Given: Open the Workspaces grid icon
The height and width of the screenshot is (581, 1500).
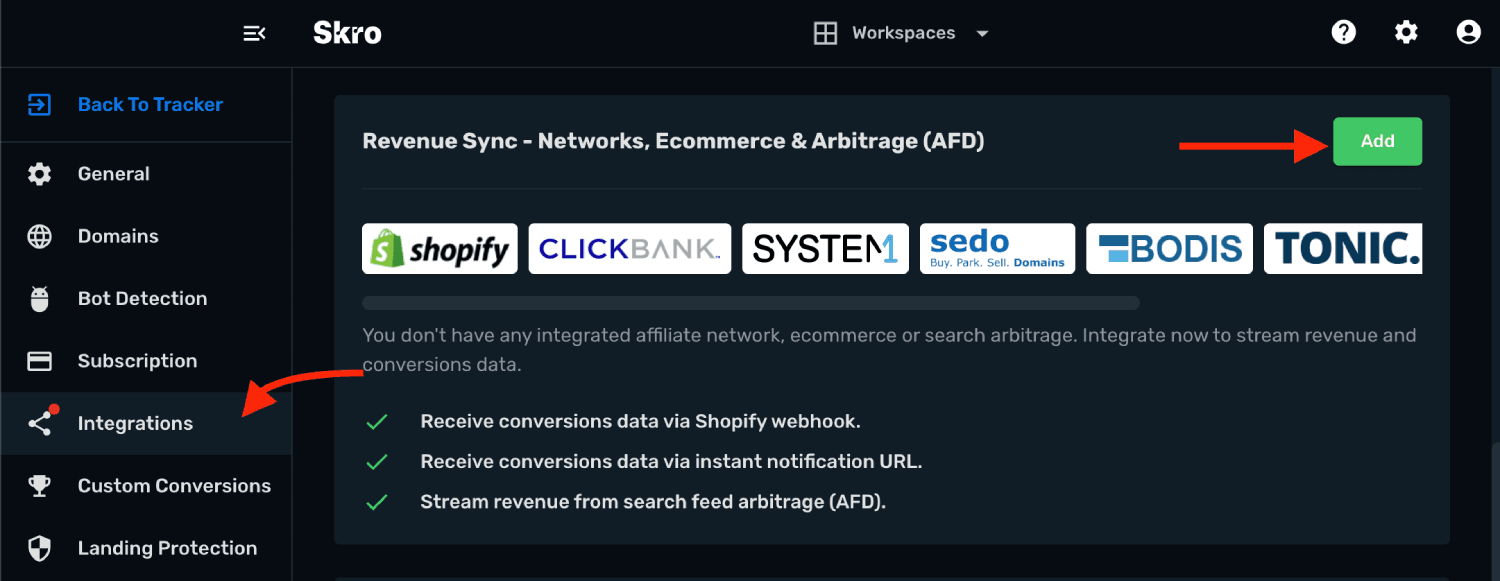Looking at the screenshot, I should pyautogui.click(x=825, y=33).
